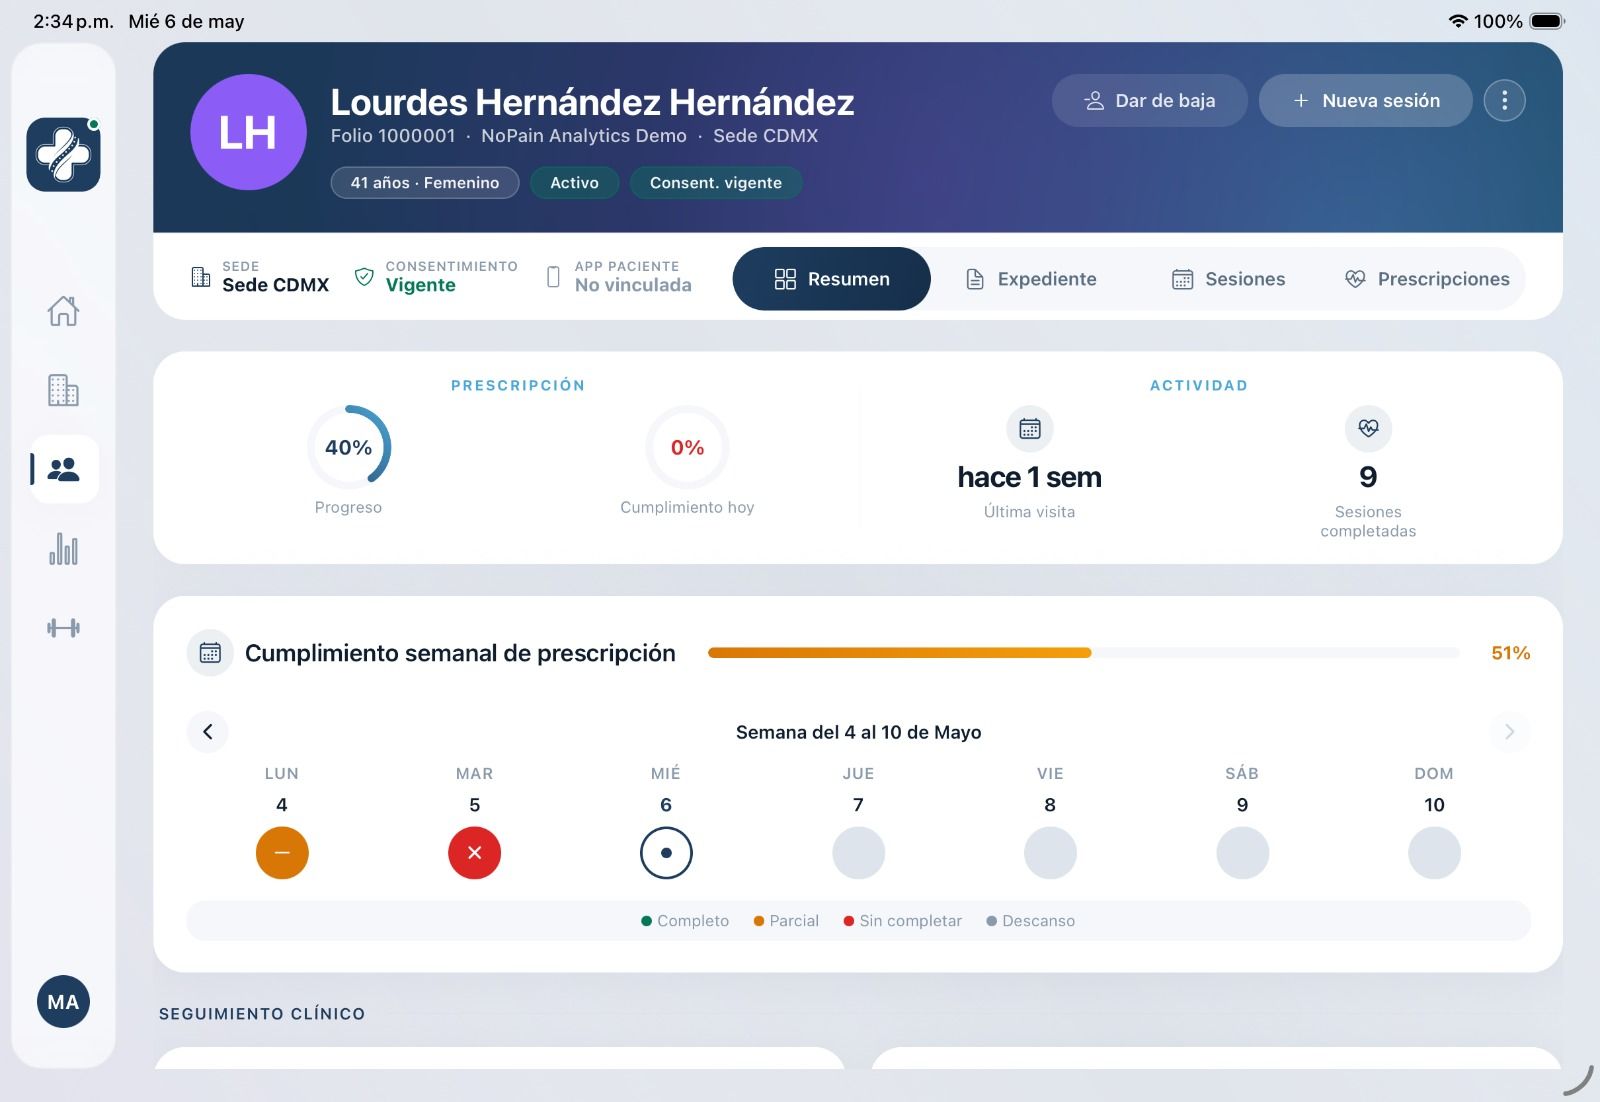Open the MA user avatar
The width and height of the screenshot is (1600, 1102).
63,1002
